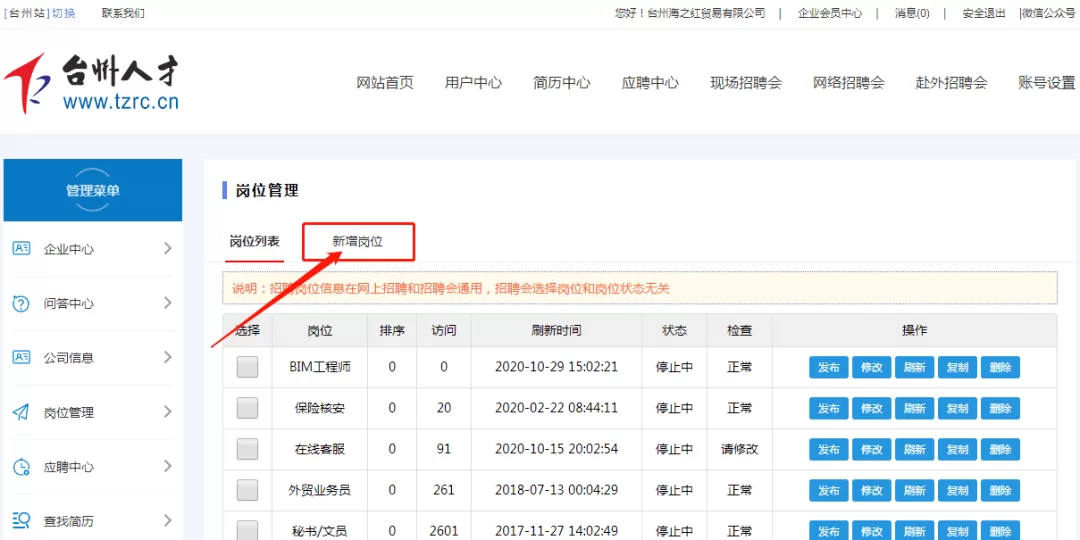Delete the 外贸业务员 position
Image resolution: width=1080 pixels, height=540 pixels.
[1000, 490]
